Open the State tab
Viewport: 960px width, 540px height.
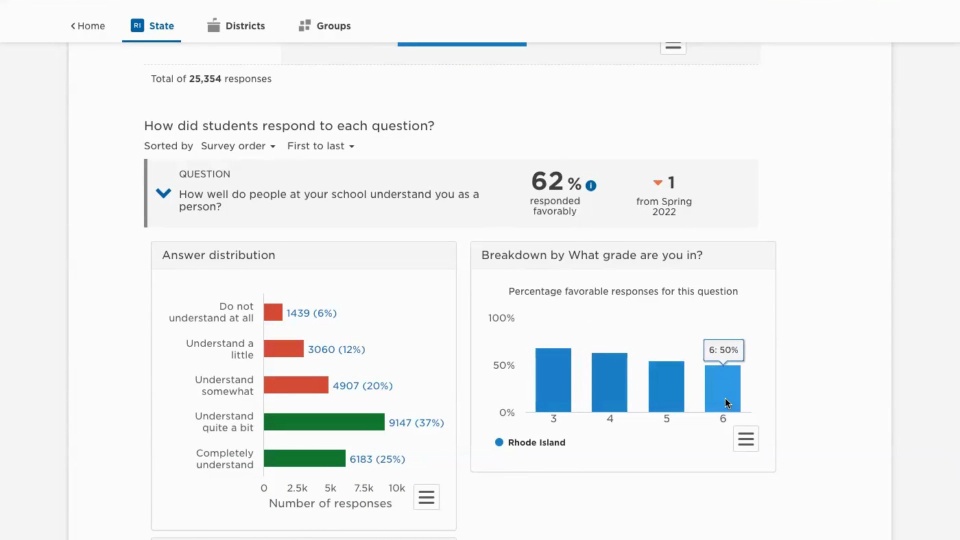[152, 26]
